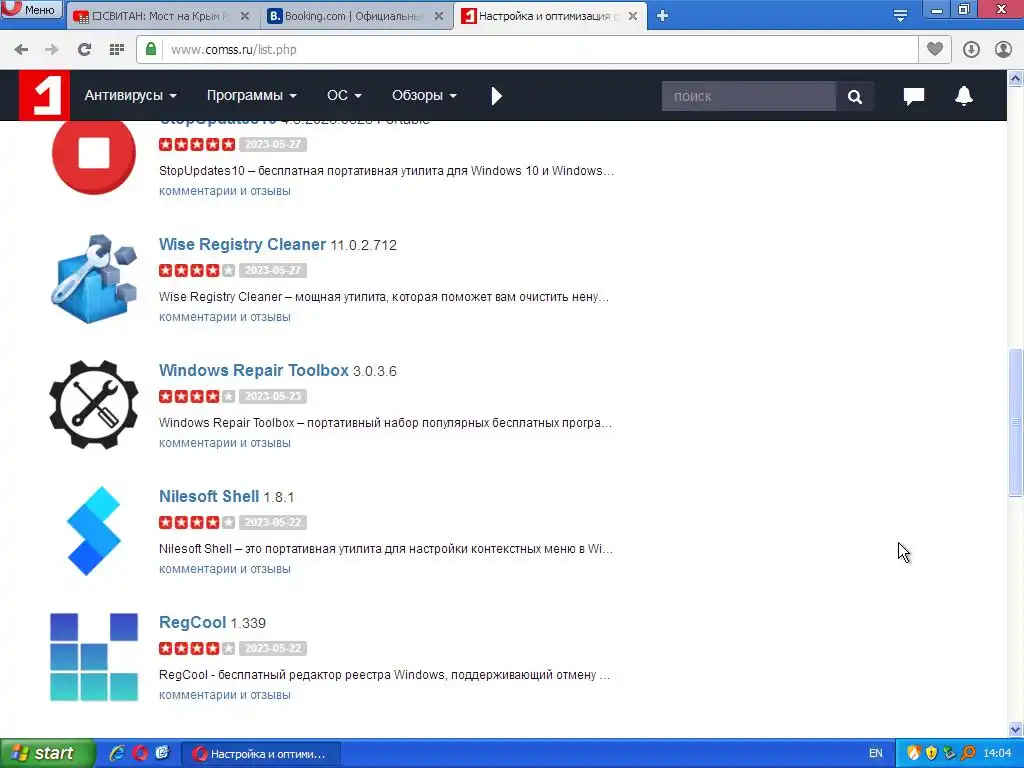The width and height of the screenshot is (1024, 768).
Task: Click the Wise Registry Cleaner blue icon
Action: (94, 279)
